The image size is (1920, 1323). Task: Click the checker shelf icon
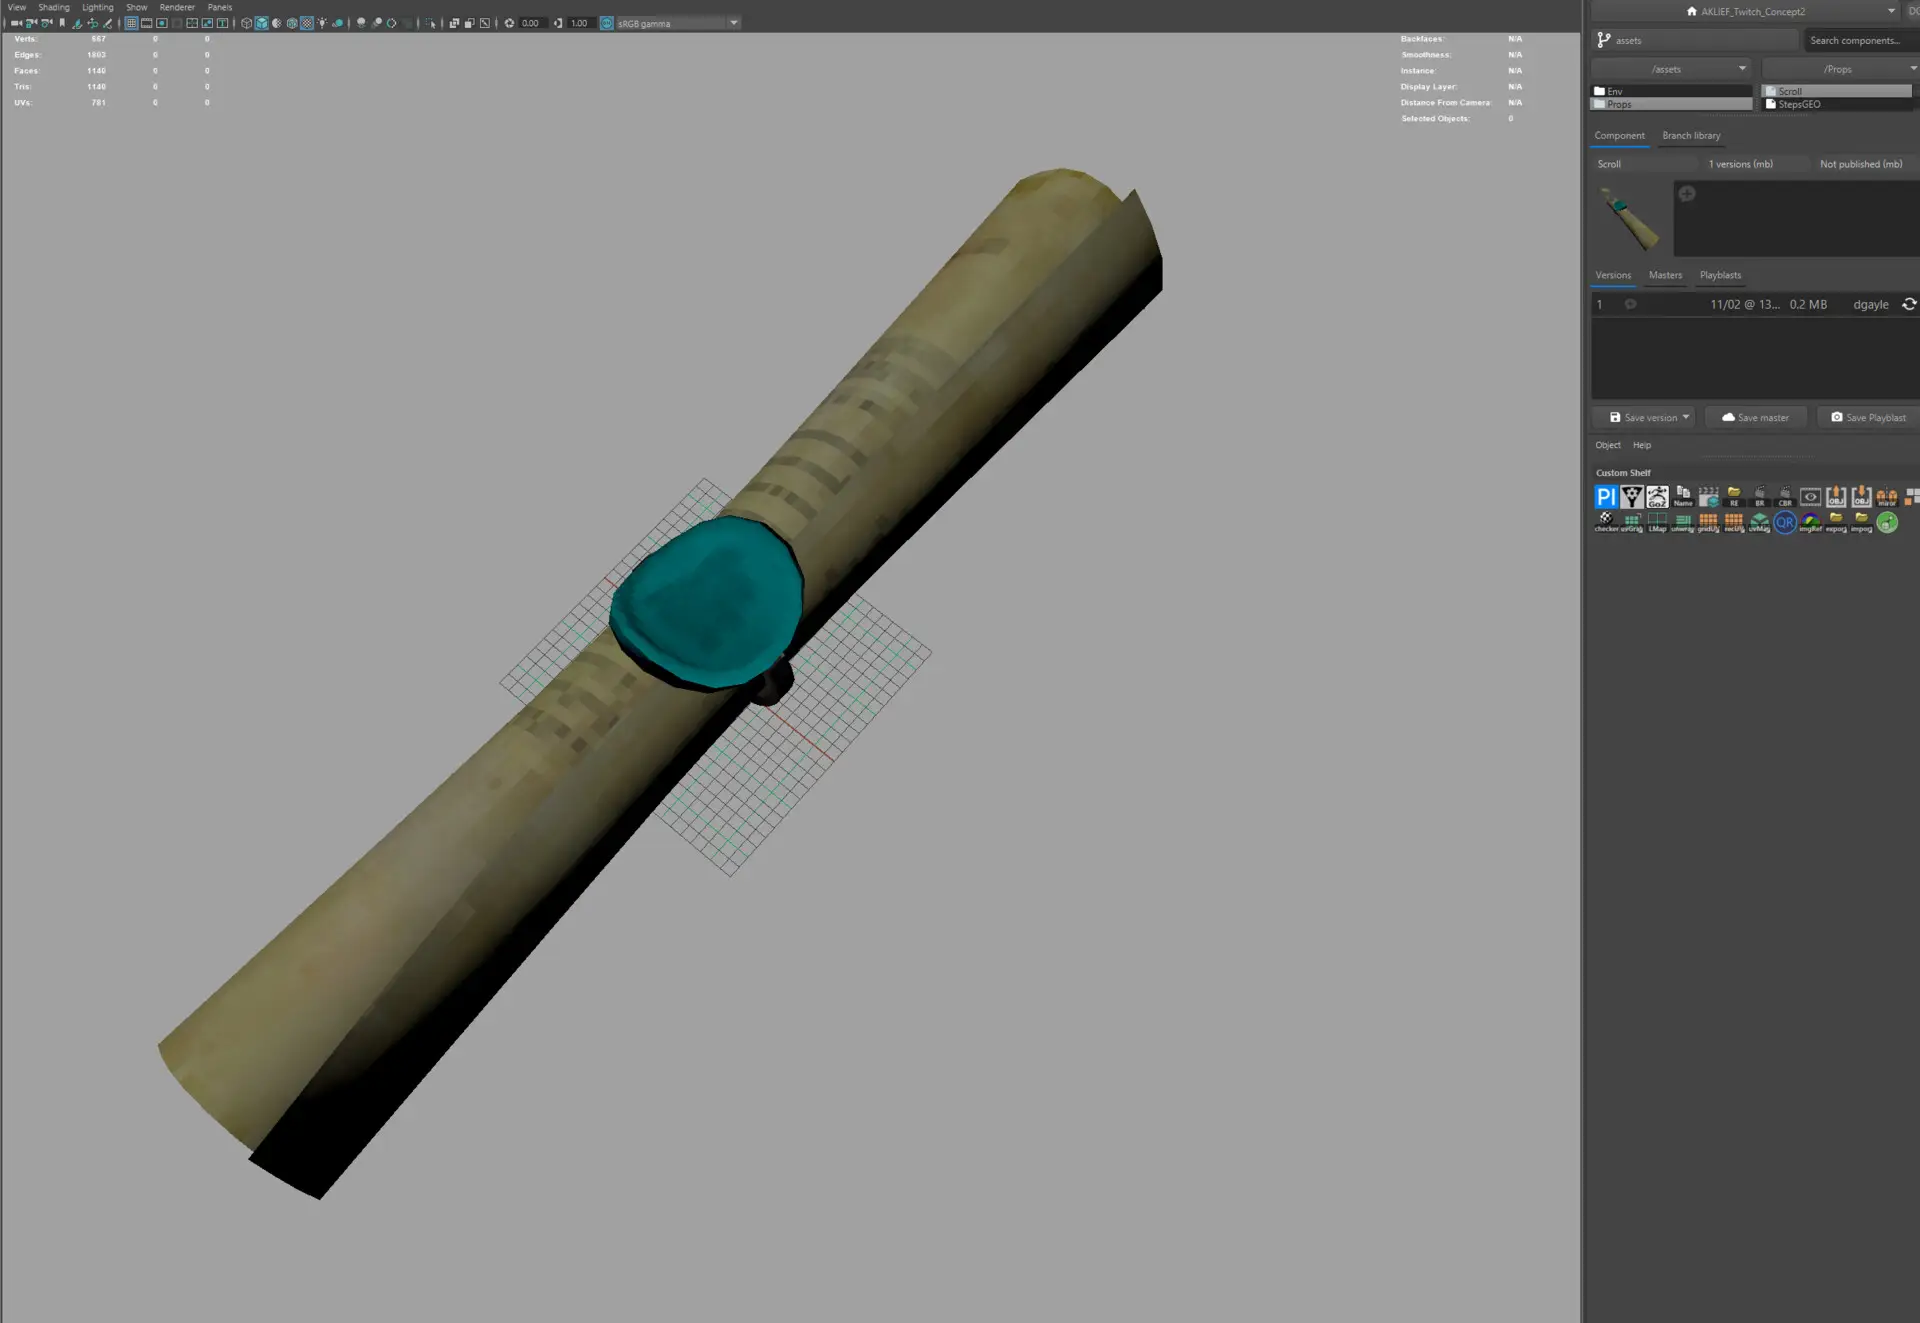click(1606, 522)
